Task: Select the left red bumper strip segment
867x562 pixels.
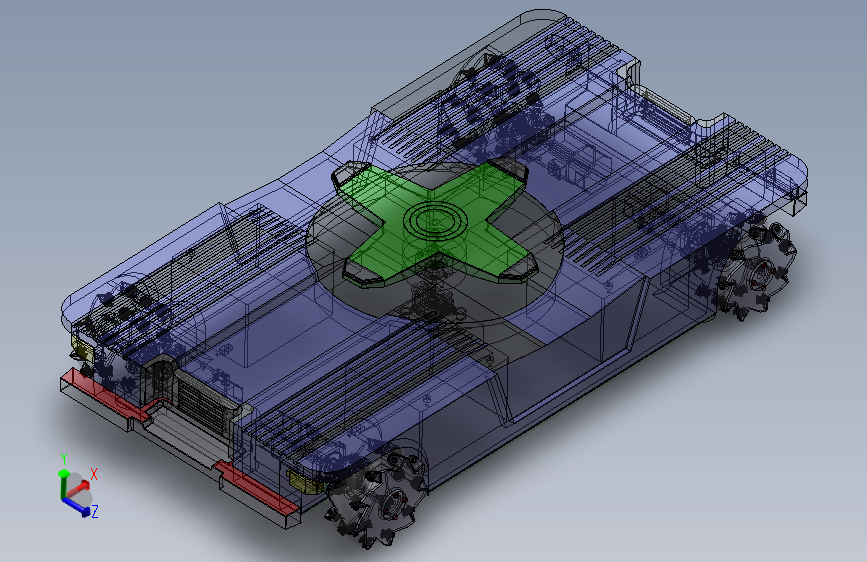Action: point(105,396)
